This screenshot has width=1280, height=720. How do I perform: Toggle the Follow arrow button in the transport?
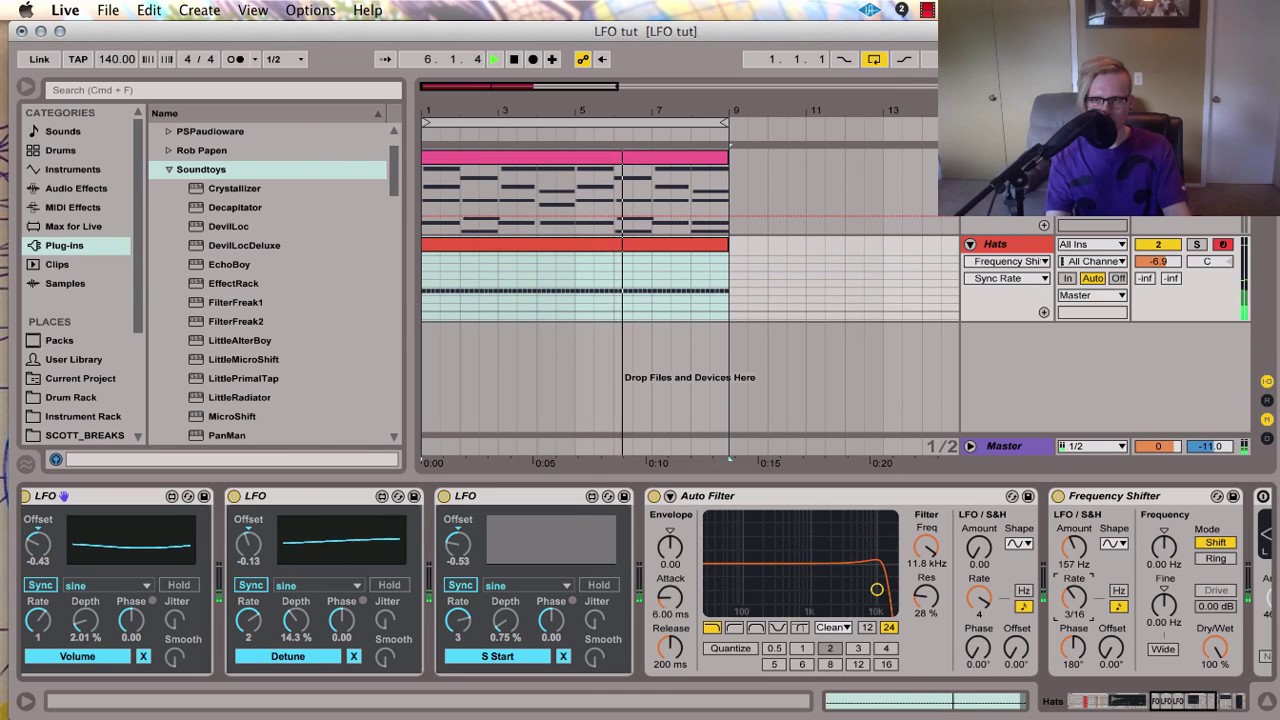(x=386, y=59)
